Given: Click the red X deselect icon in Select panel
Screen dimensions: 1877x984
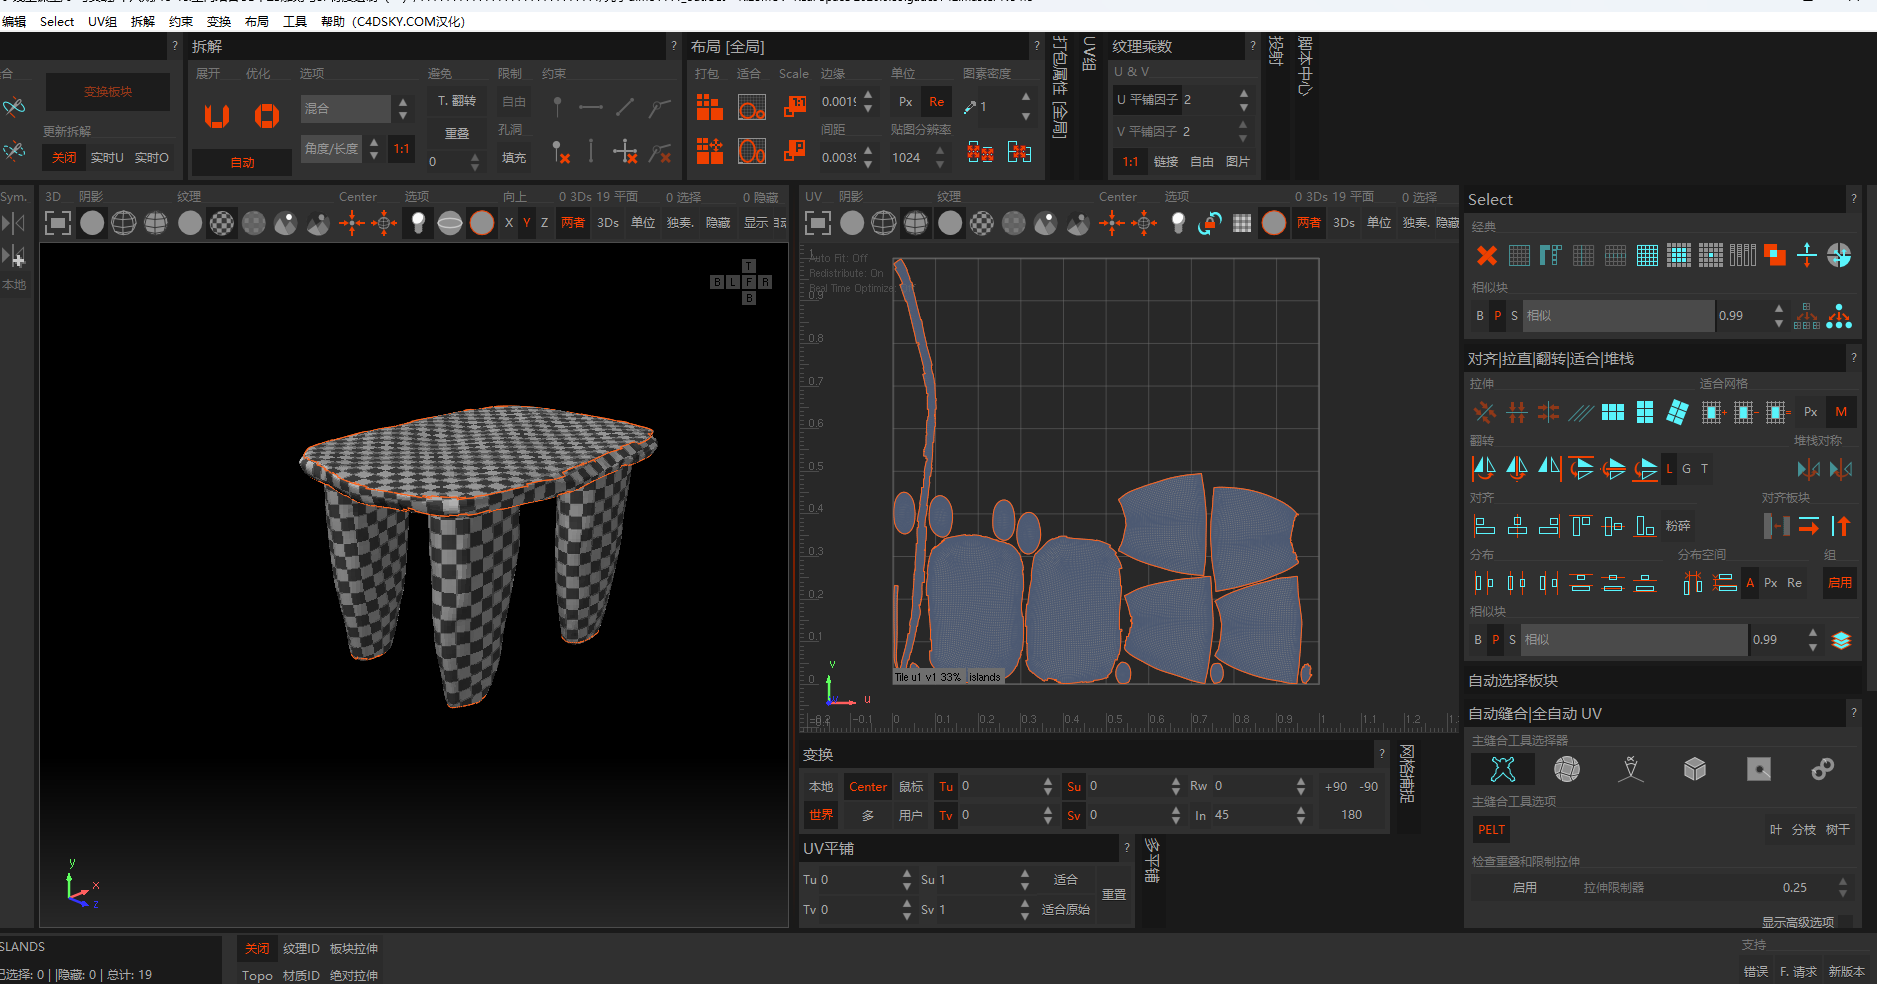Looking at the screenshot, I should (x=1487, y=255).
